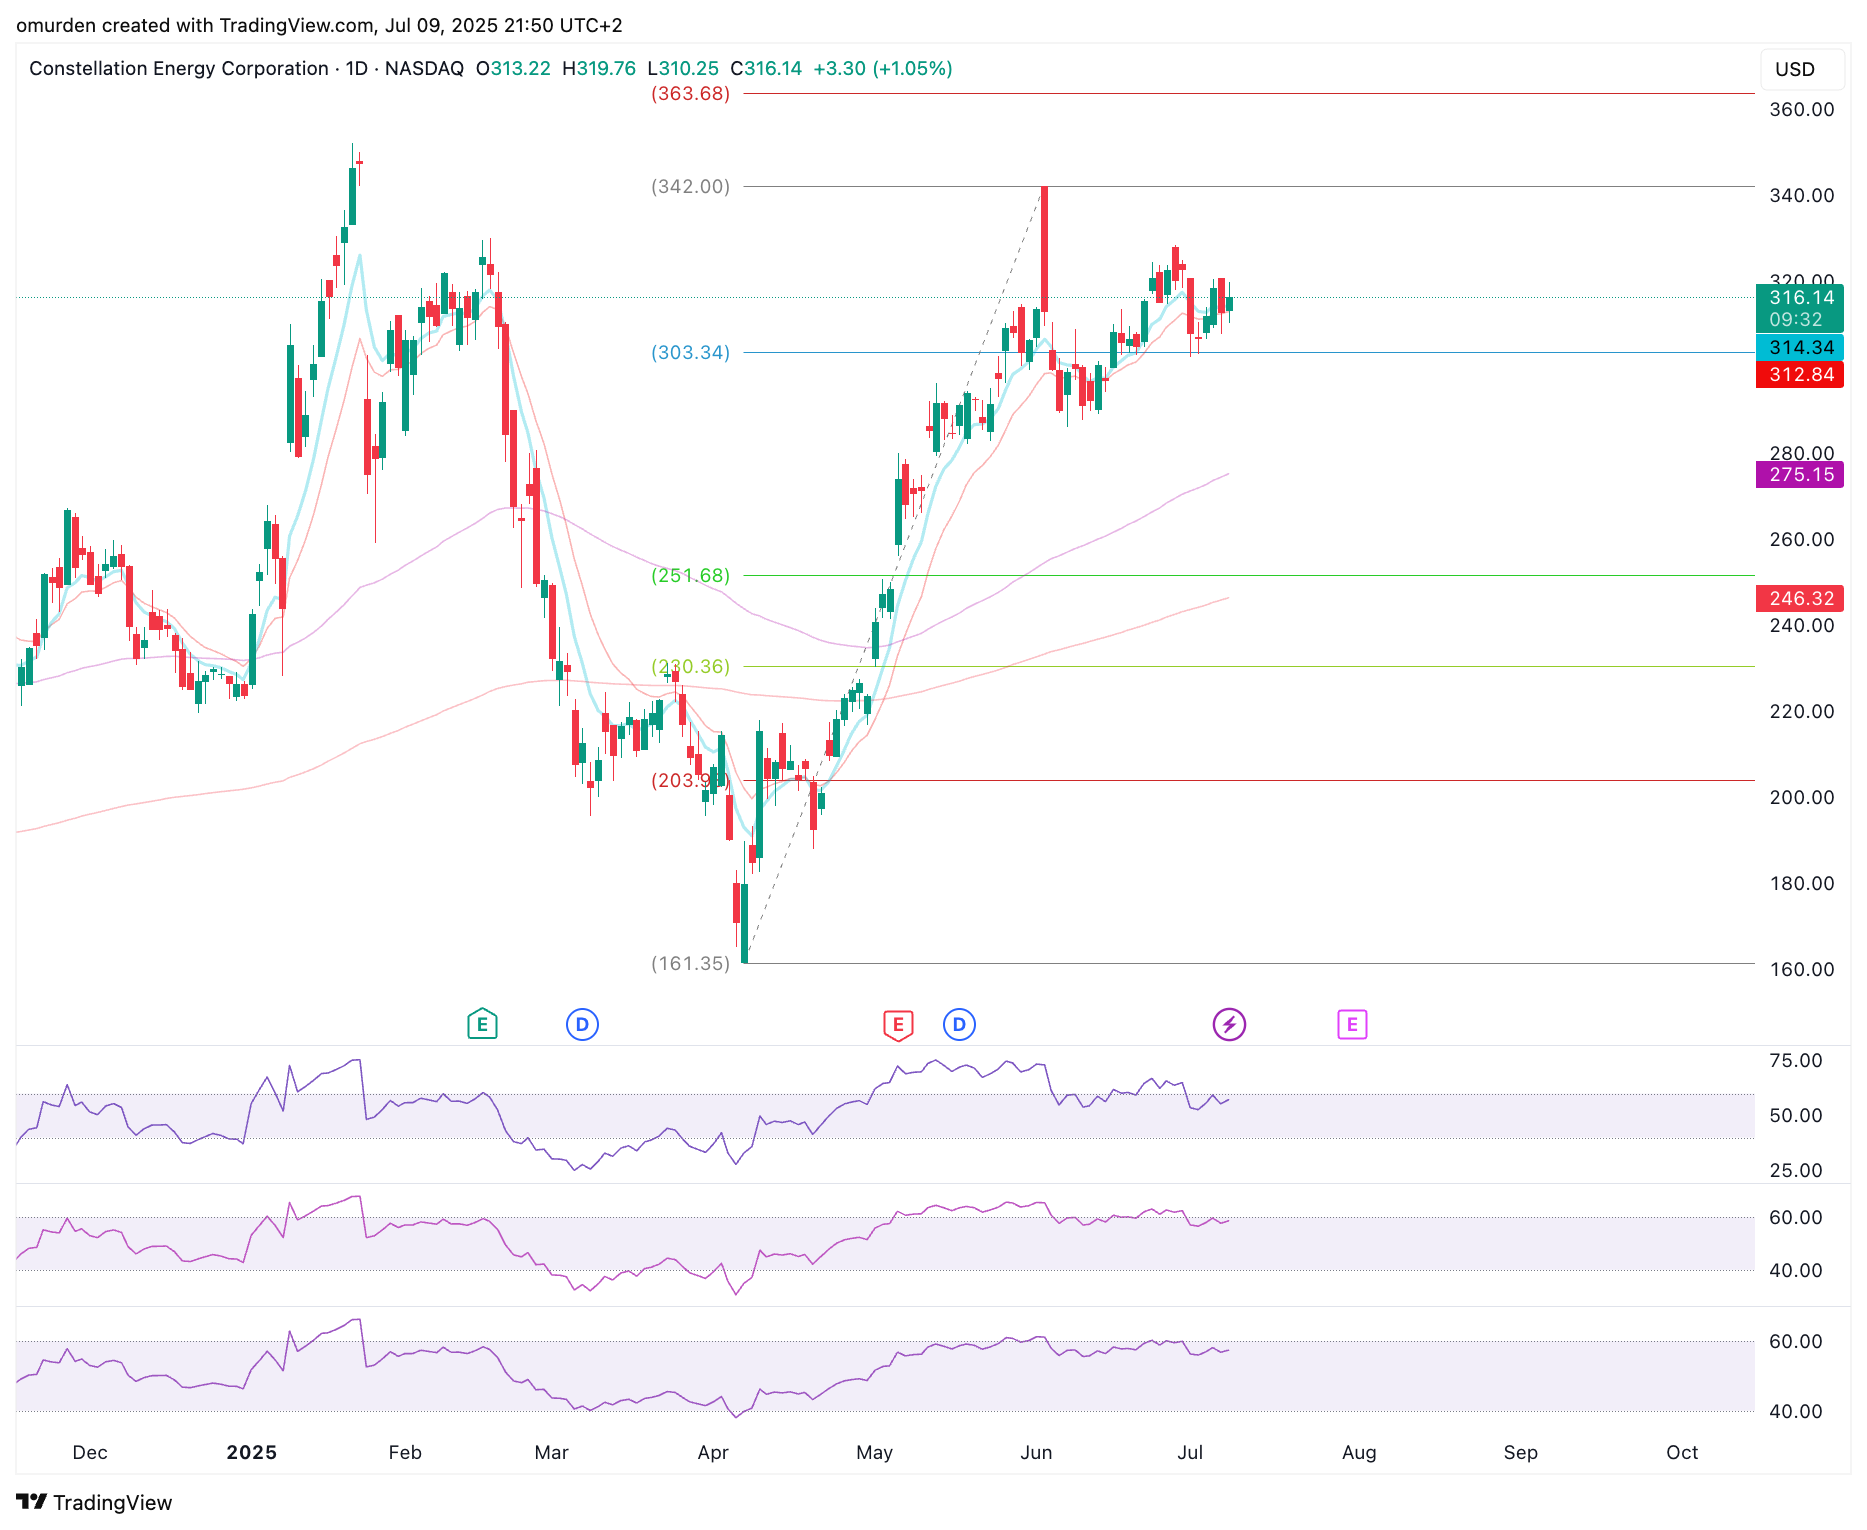Click the 312.84 red price label
The image size is (1867, 1530).
coord(1800,374)
